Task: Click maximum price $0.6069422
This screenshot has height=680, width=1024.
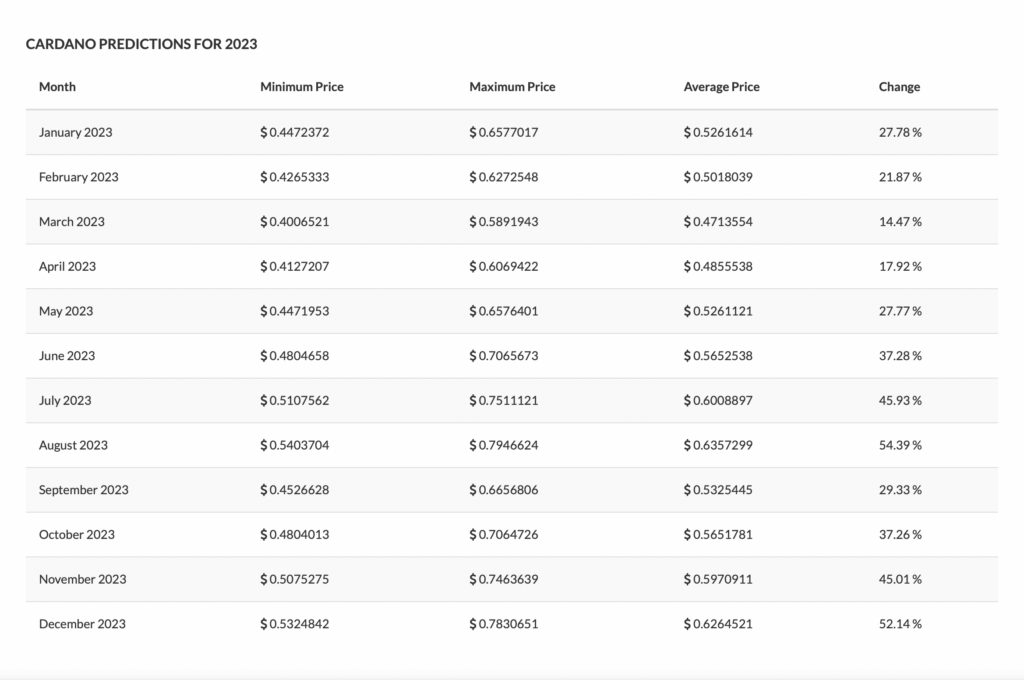Action: (504, 267)
